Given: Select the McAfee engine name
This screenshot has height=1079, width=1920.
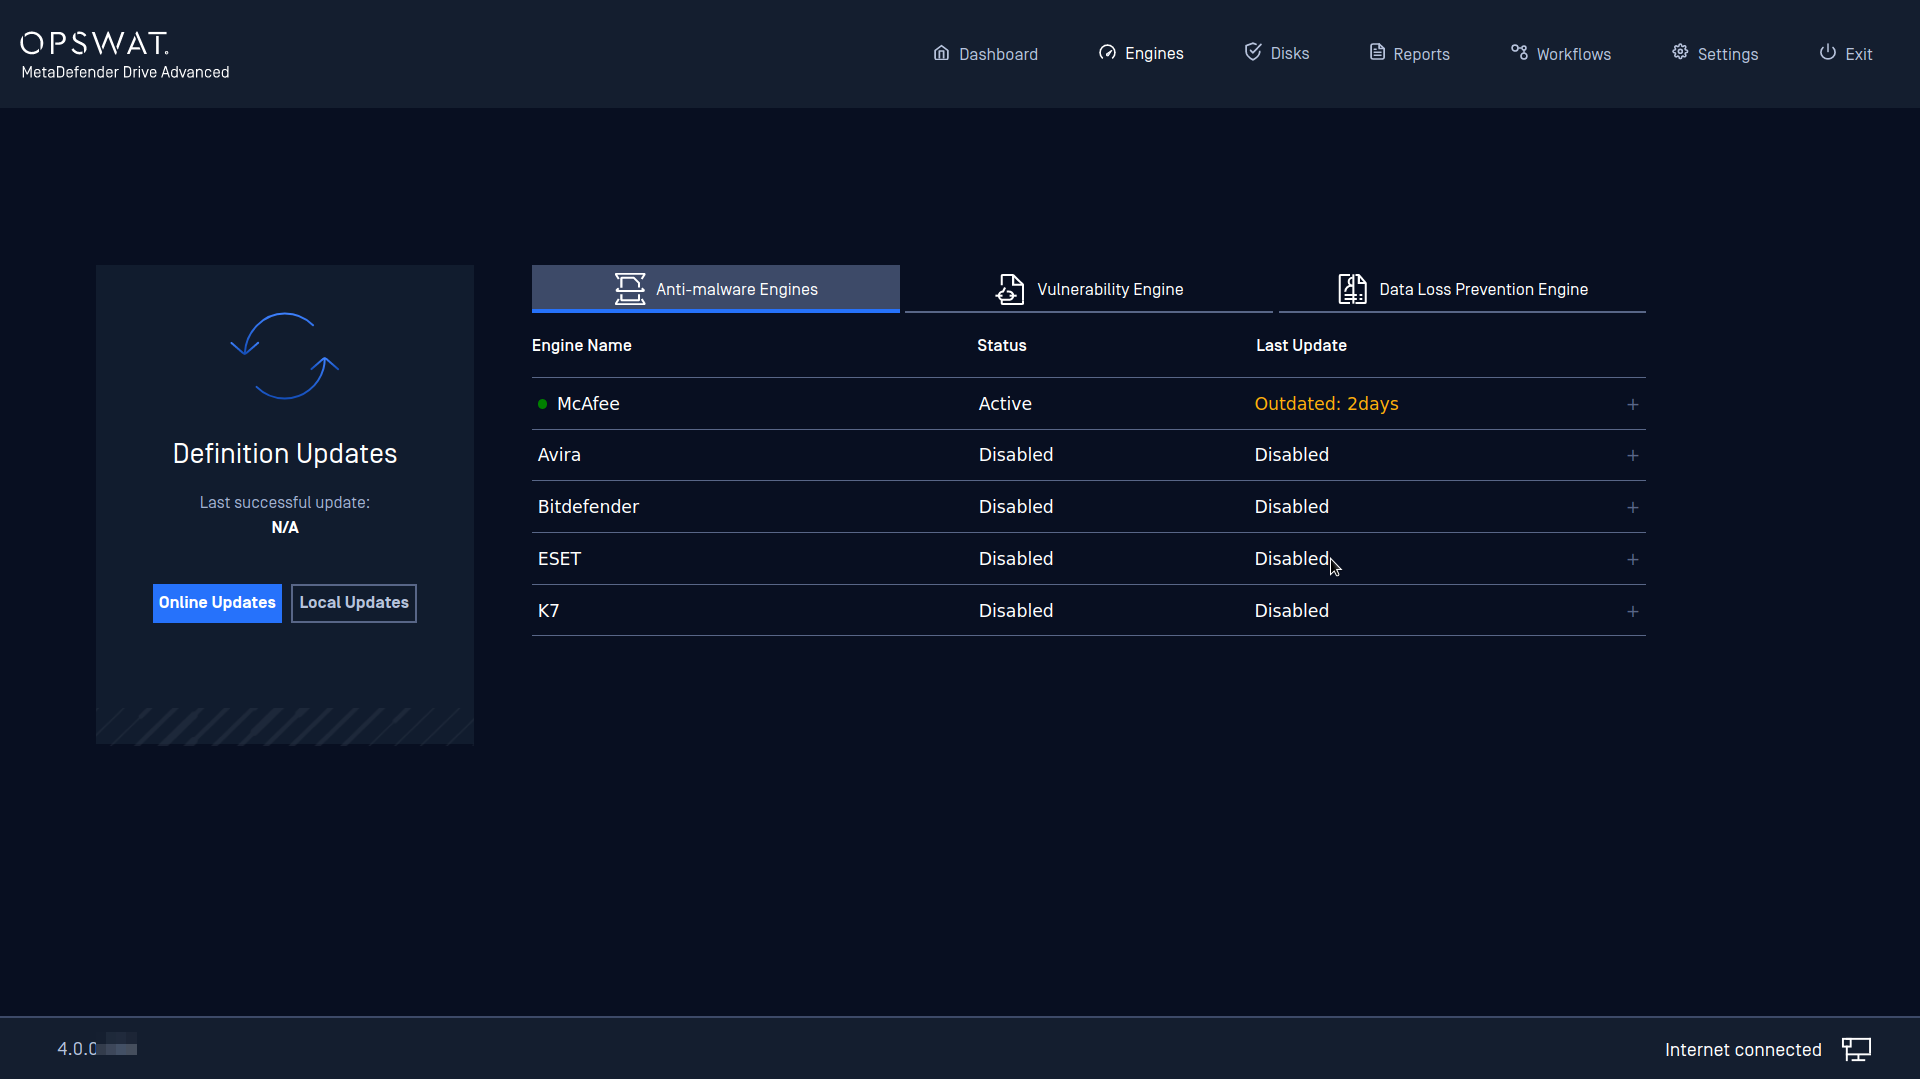Looking at the screenshot, I should pyautogui.click(x=588, y=404).
